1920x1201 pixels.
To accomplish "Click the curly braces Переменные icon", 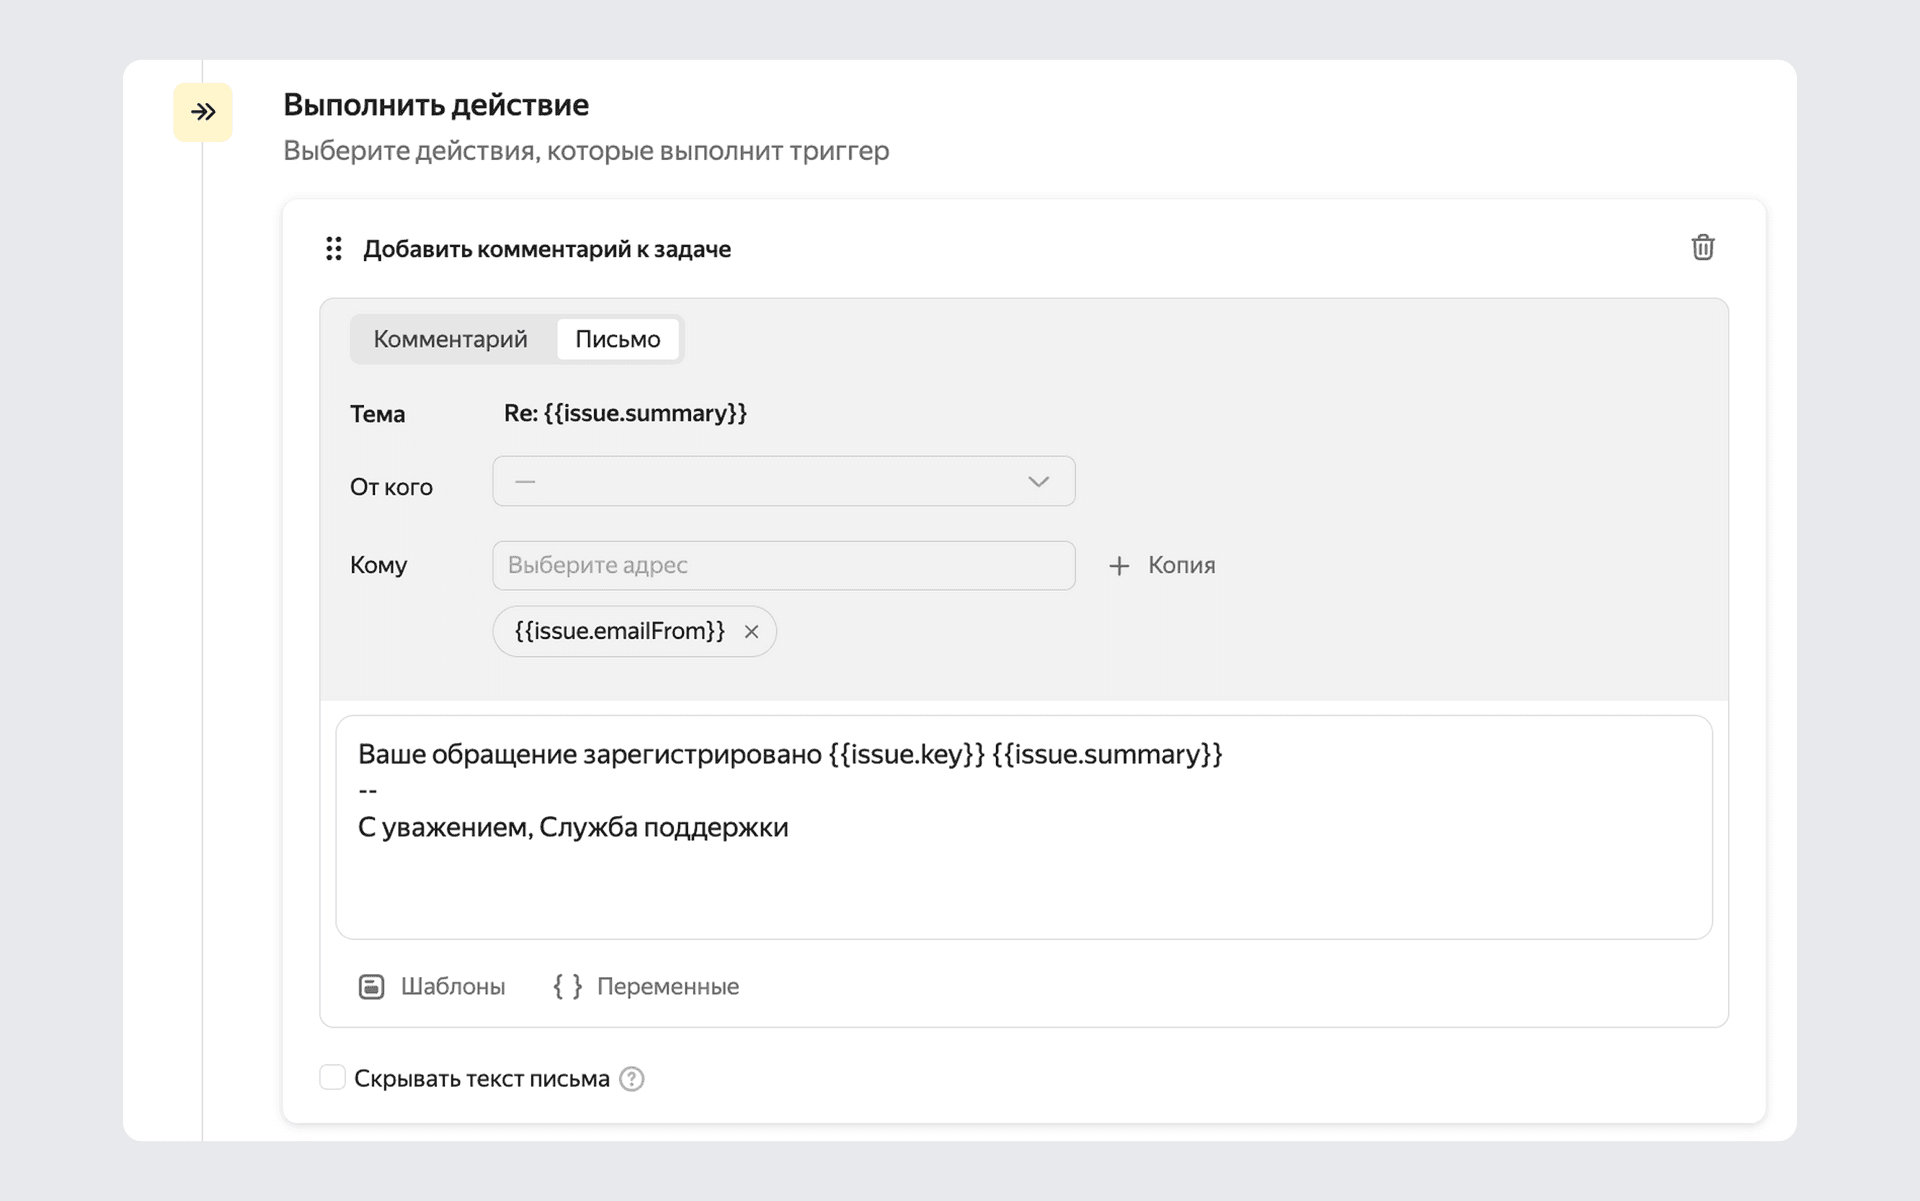I will 567,987.
